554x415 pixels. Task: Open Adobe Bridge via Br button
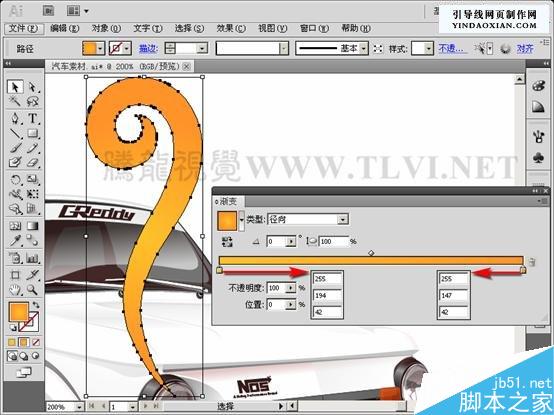click(x=48, y=11)
